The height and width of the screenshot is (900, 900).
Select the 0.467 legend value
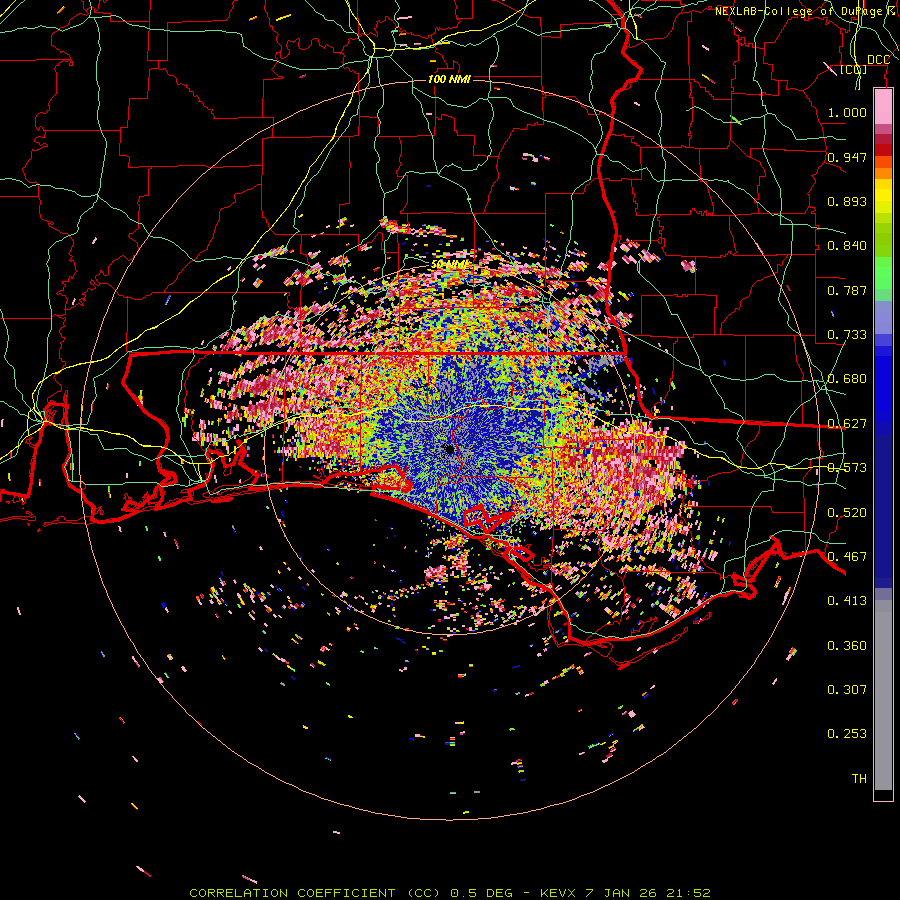(x=847, y=557)
